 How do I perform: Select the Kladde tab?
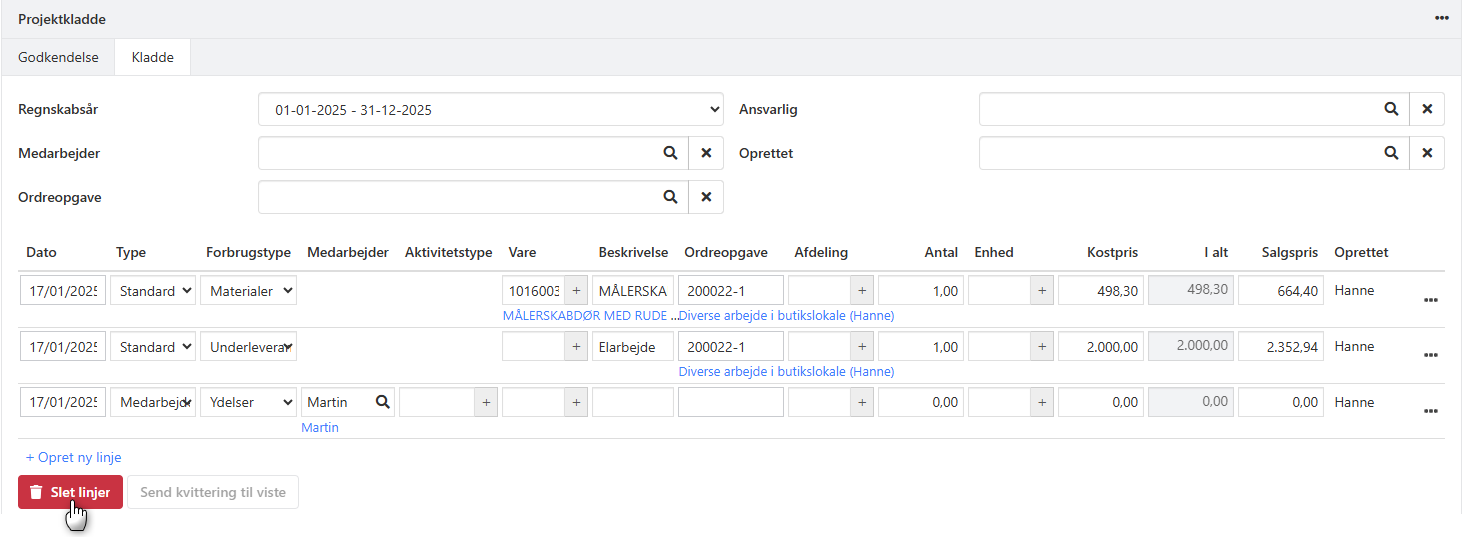[x=153, y=57]
